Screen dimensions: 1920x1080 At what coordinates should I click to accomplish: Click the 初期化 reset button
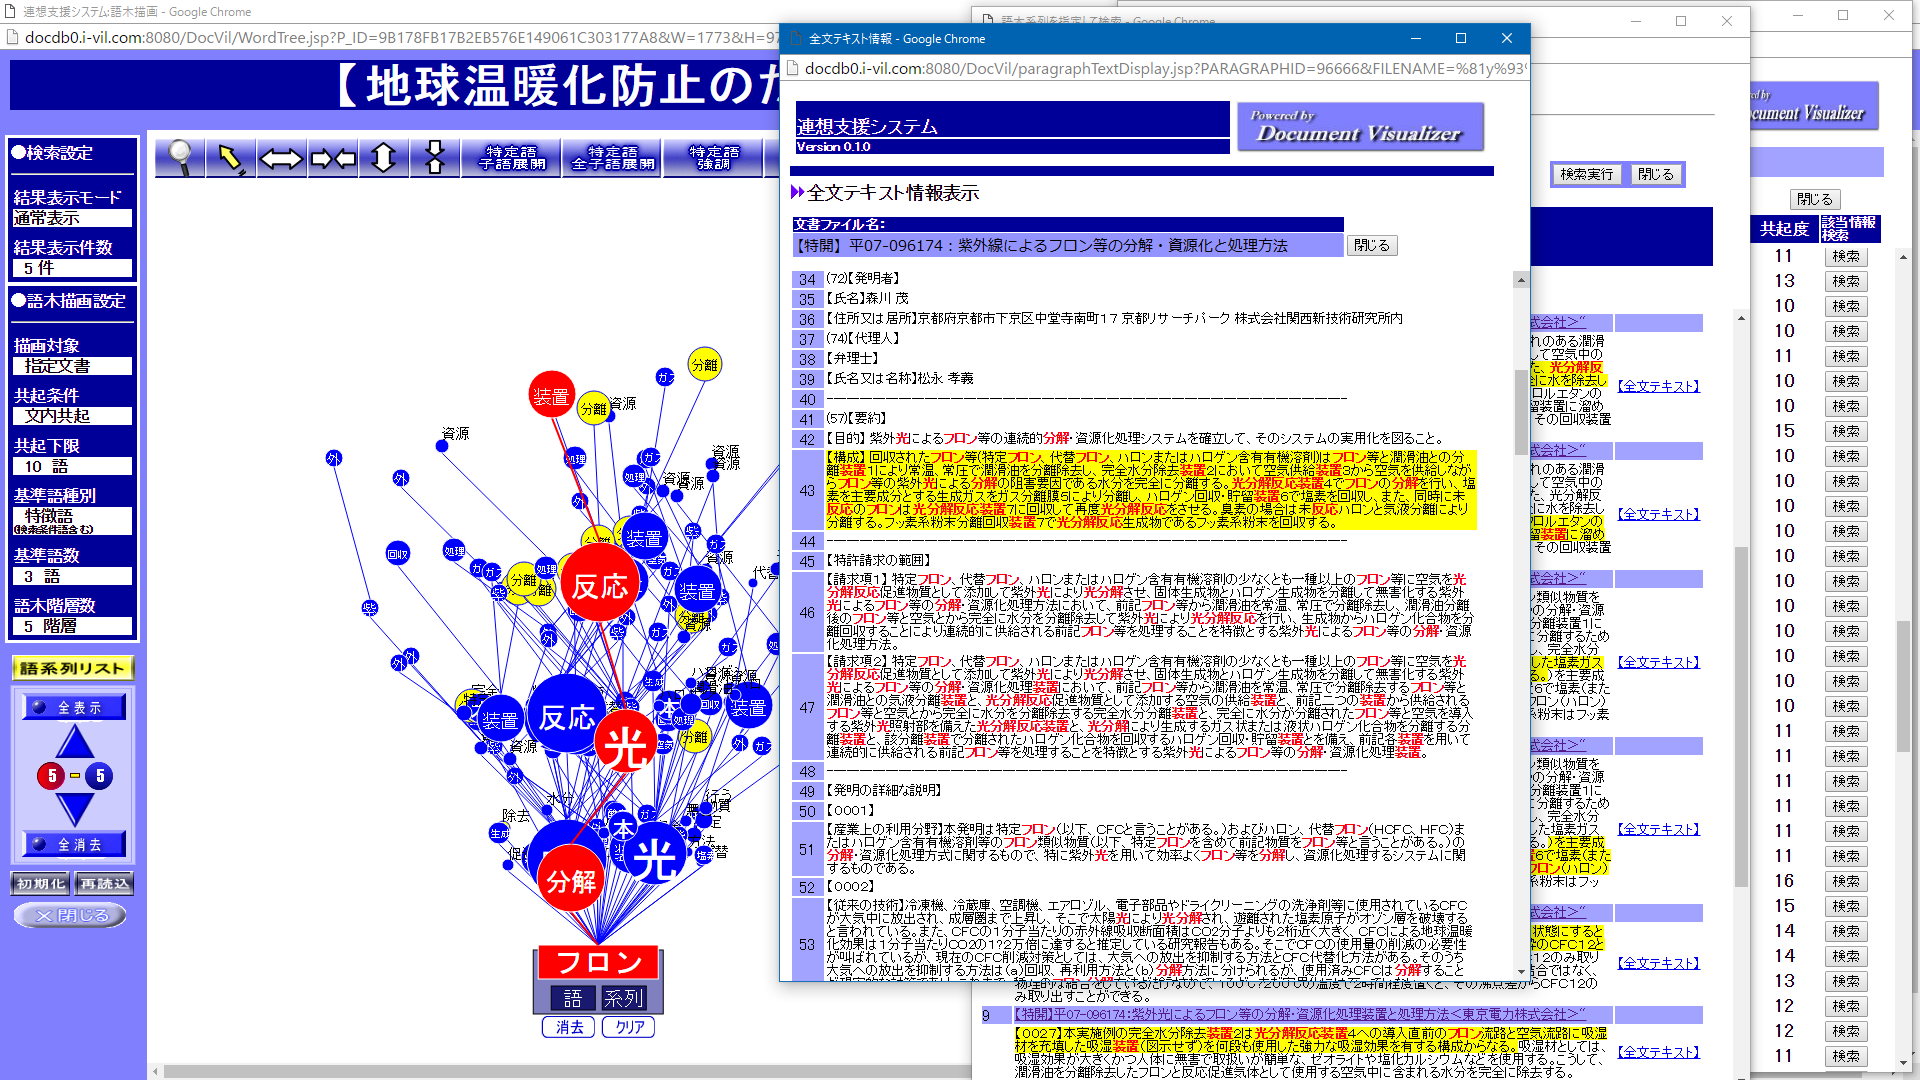tap(40, 884)
